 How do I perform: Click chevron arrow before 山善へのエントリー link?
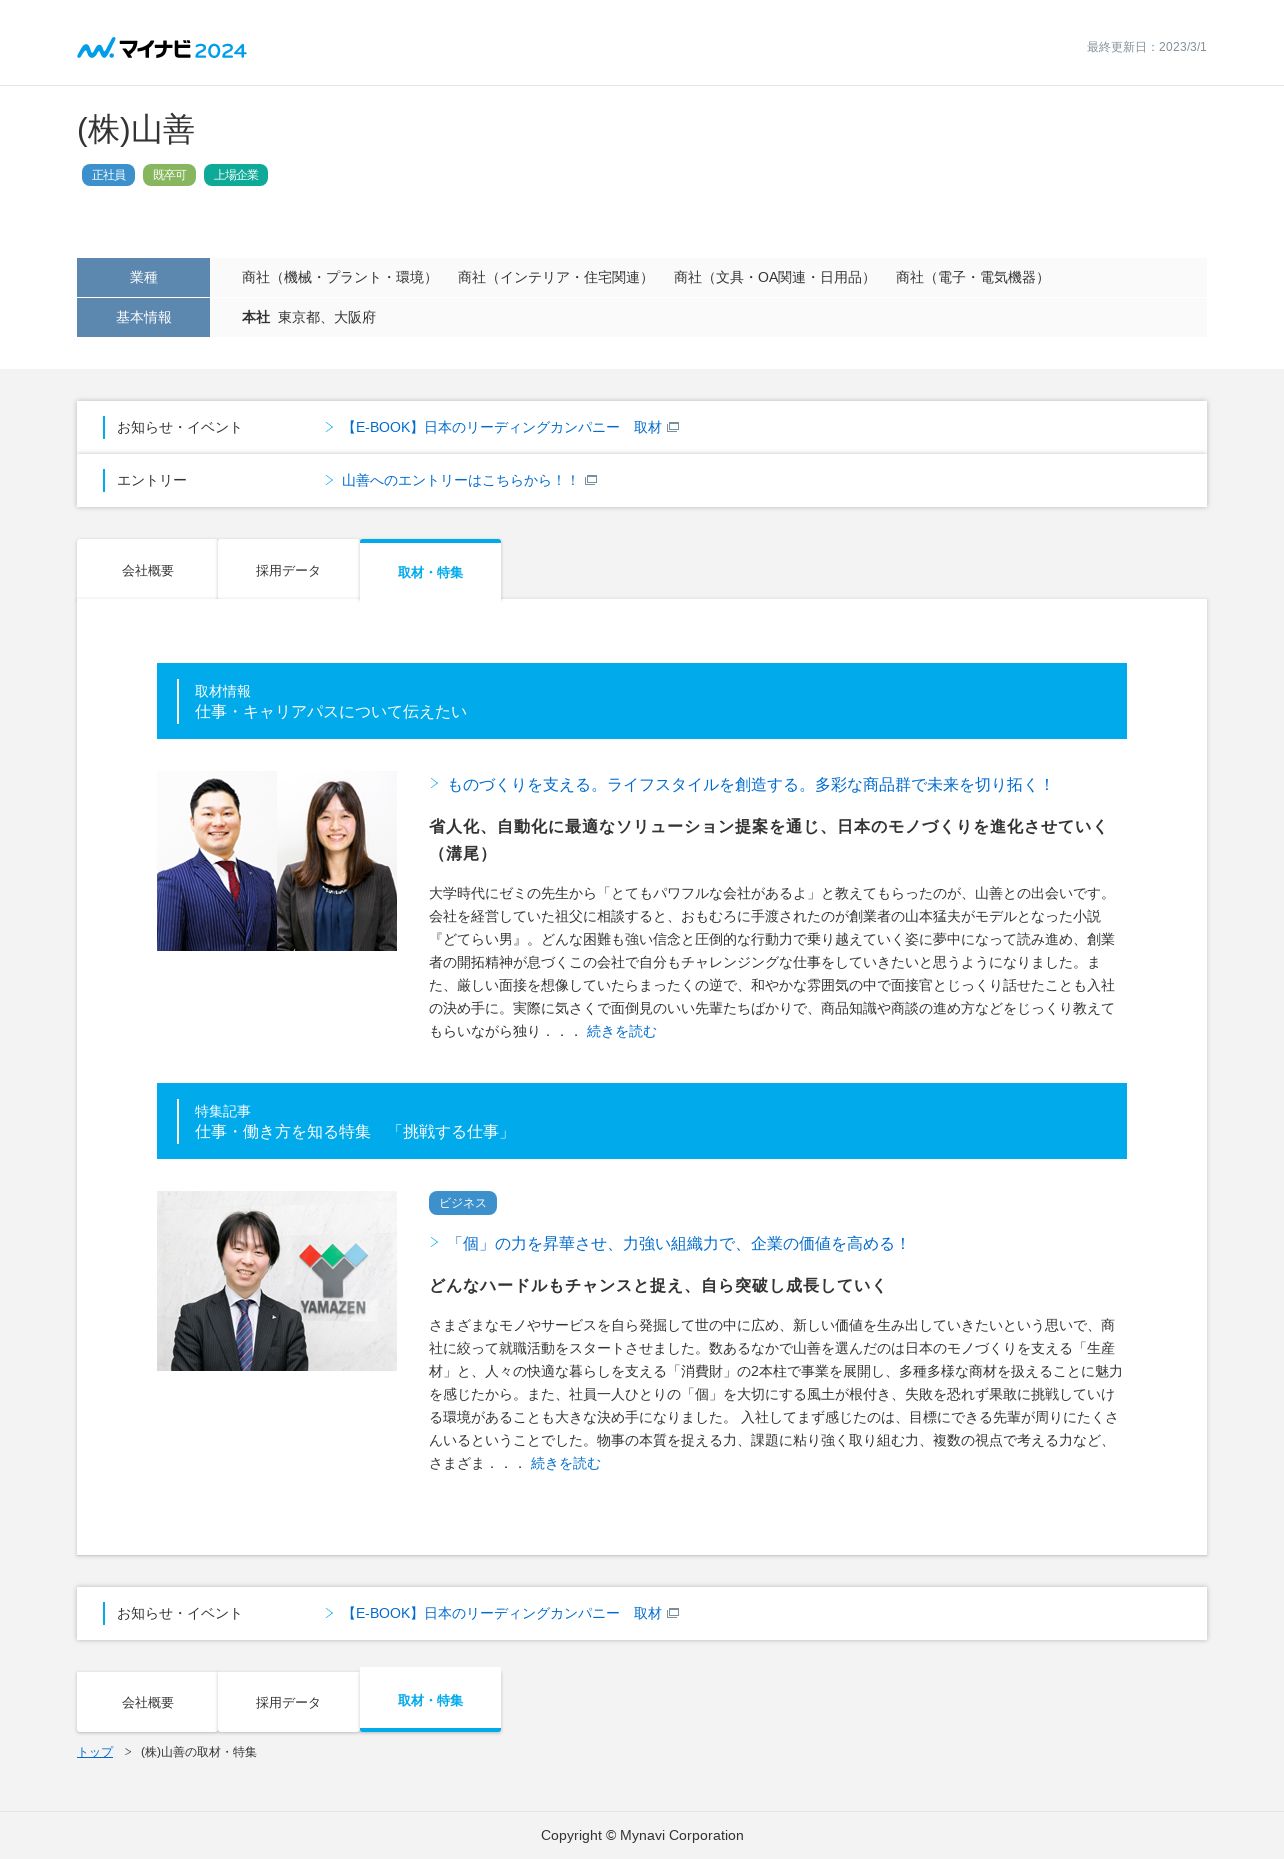(x=329, y=480)
